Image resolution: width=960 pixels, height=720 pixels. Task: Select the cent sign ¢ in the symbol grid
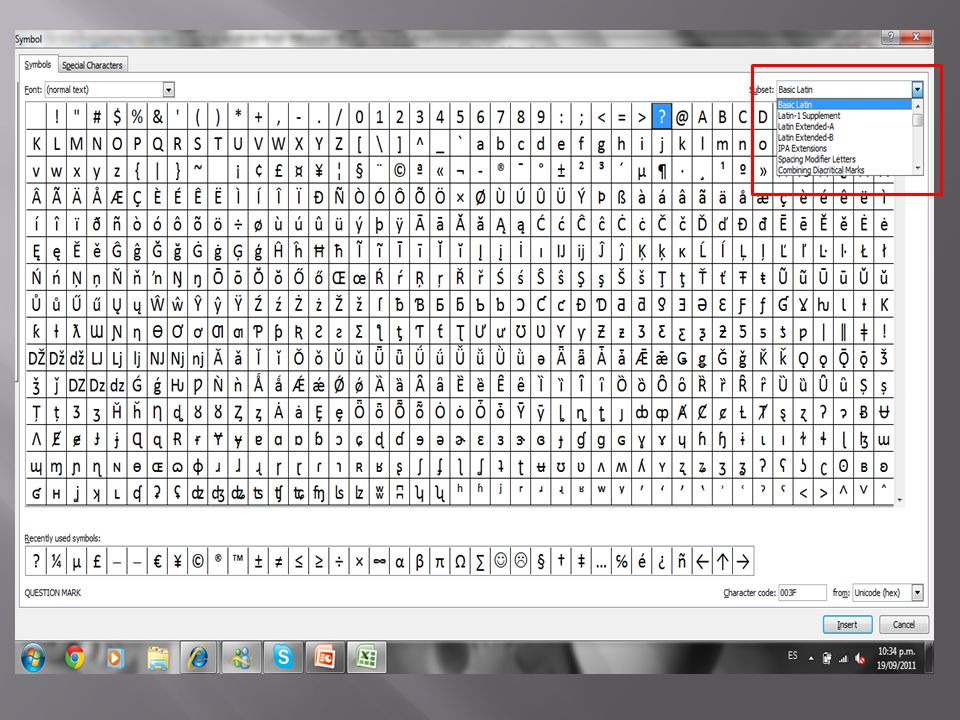[258, 171]
